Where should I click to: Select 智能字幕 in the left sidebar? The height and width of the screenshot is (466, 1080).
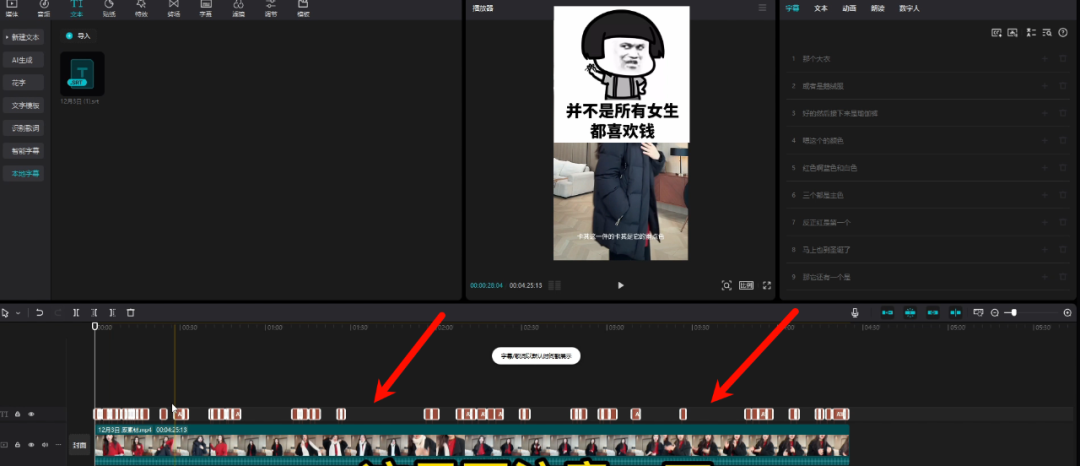click(23, 150)
